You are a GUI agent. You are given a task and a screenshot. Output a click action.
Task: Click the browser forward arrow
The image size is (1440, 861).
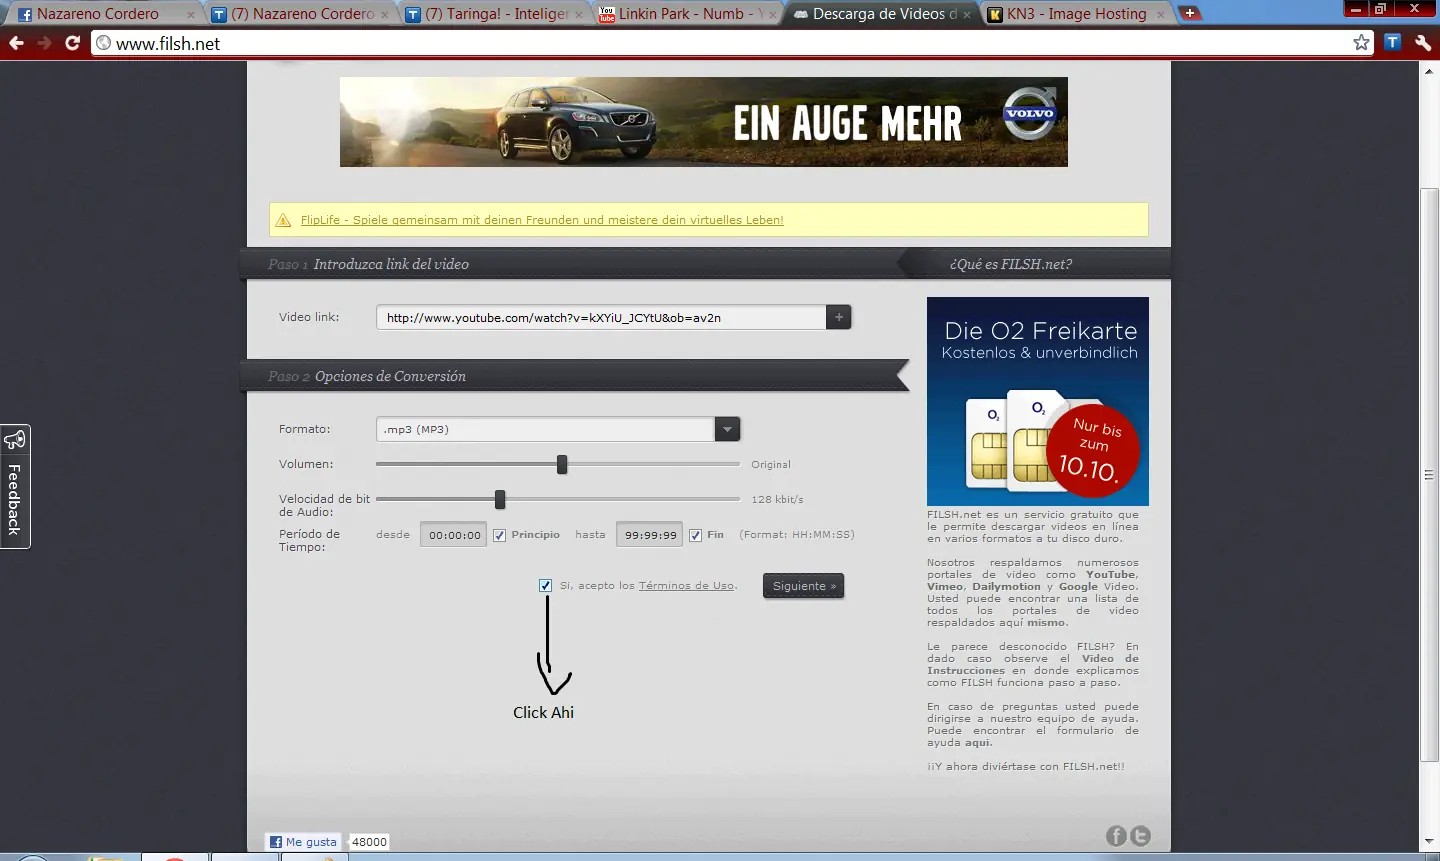[44, 43]
